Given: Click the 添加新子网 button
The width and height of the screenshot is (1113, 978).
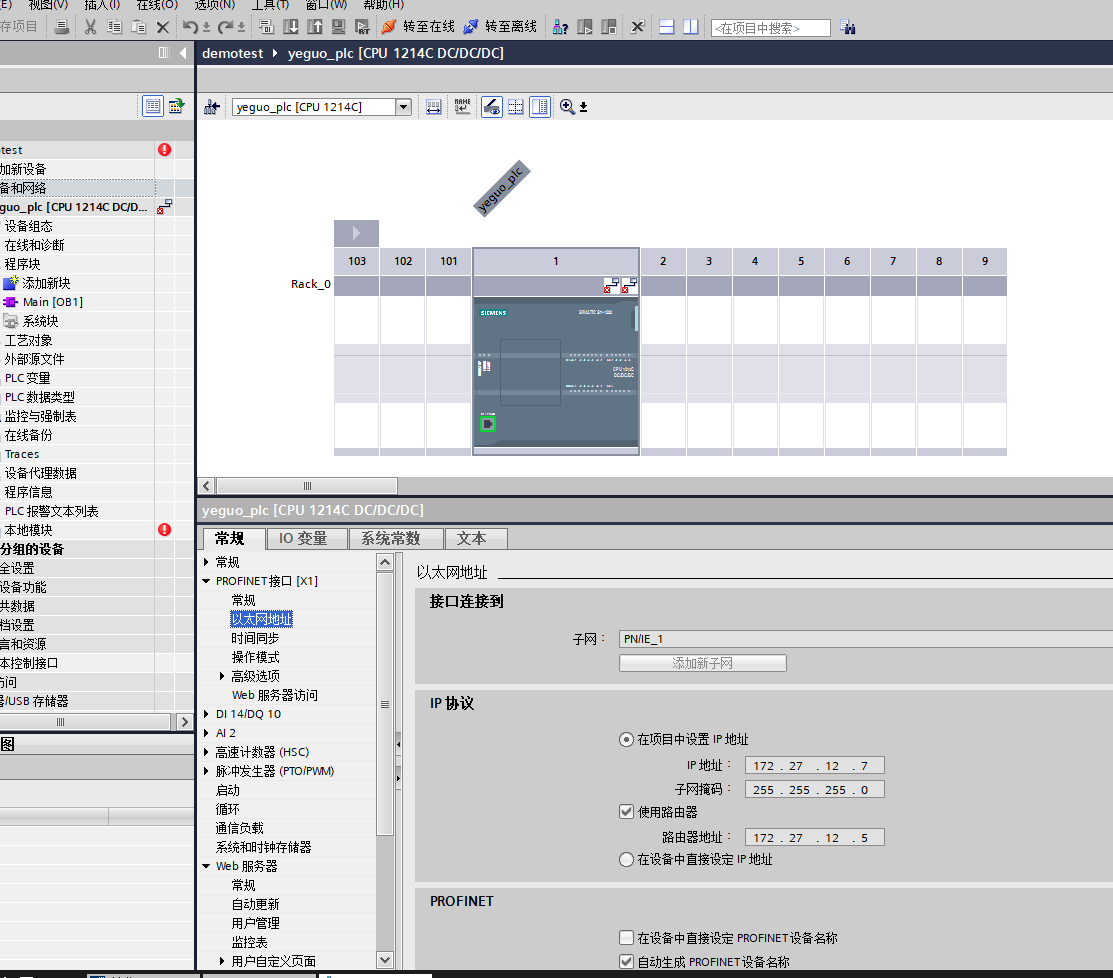Looking at the screenshot, I should [702, 663].
